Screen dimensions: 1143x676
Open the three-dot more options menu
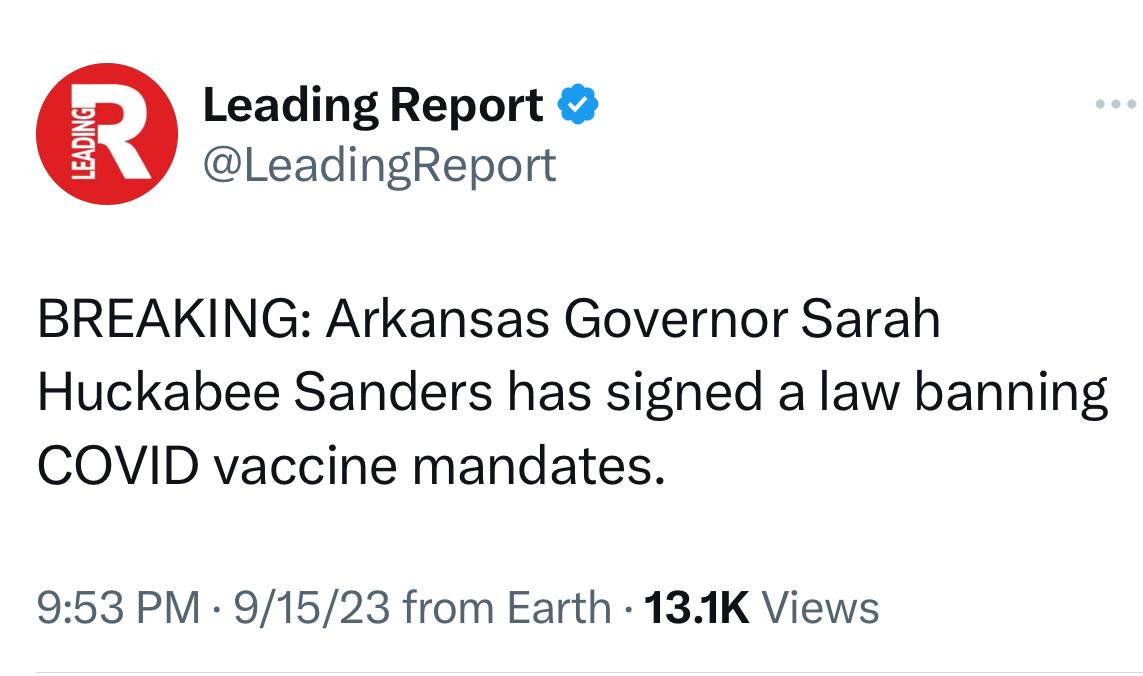coord(1115,104)
